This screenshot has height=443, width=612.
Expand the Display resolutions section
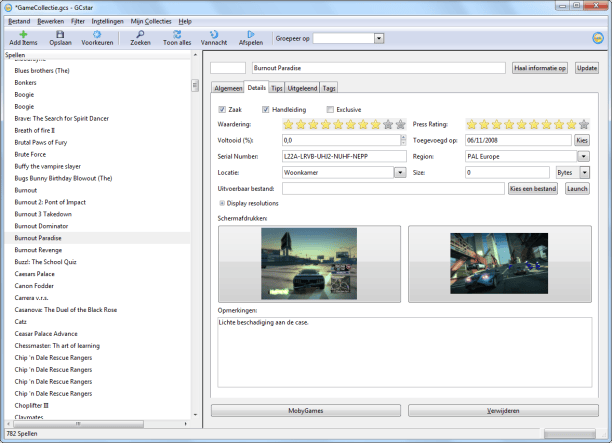221,202
